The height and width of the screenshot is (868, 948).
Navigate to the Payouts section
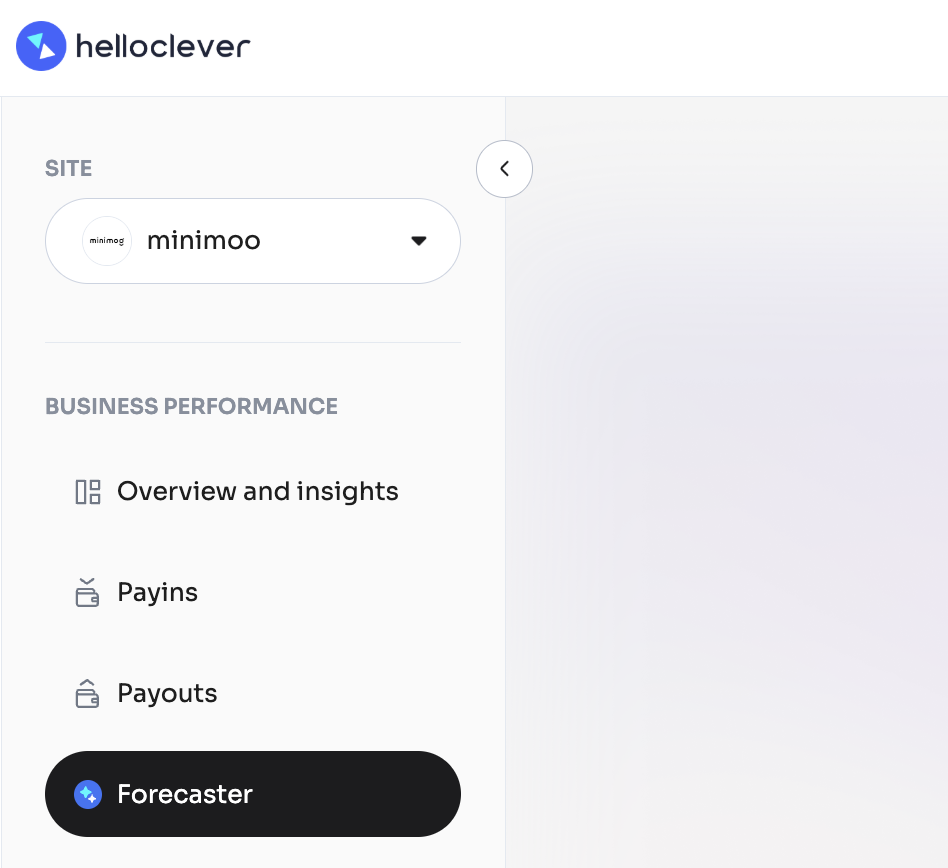(x=167, y=694)
